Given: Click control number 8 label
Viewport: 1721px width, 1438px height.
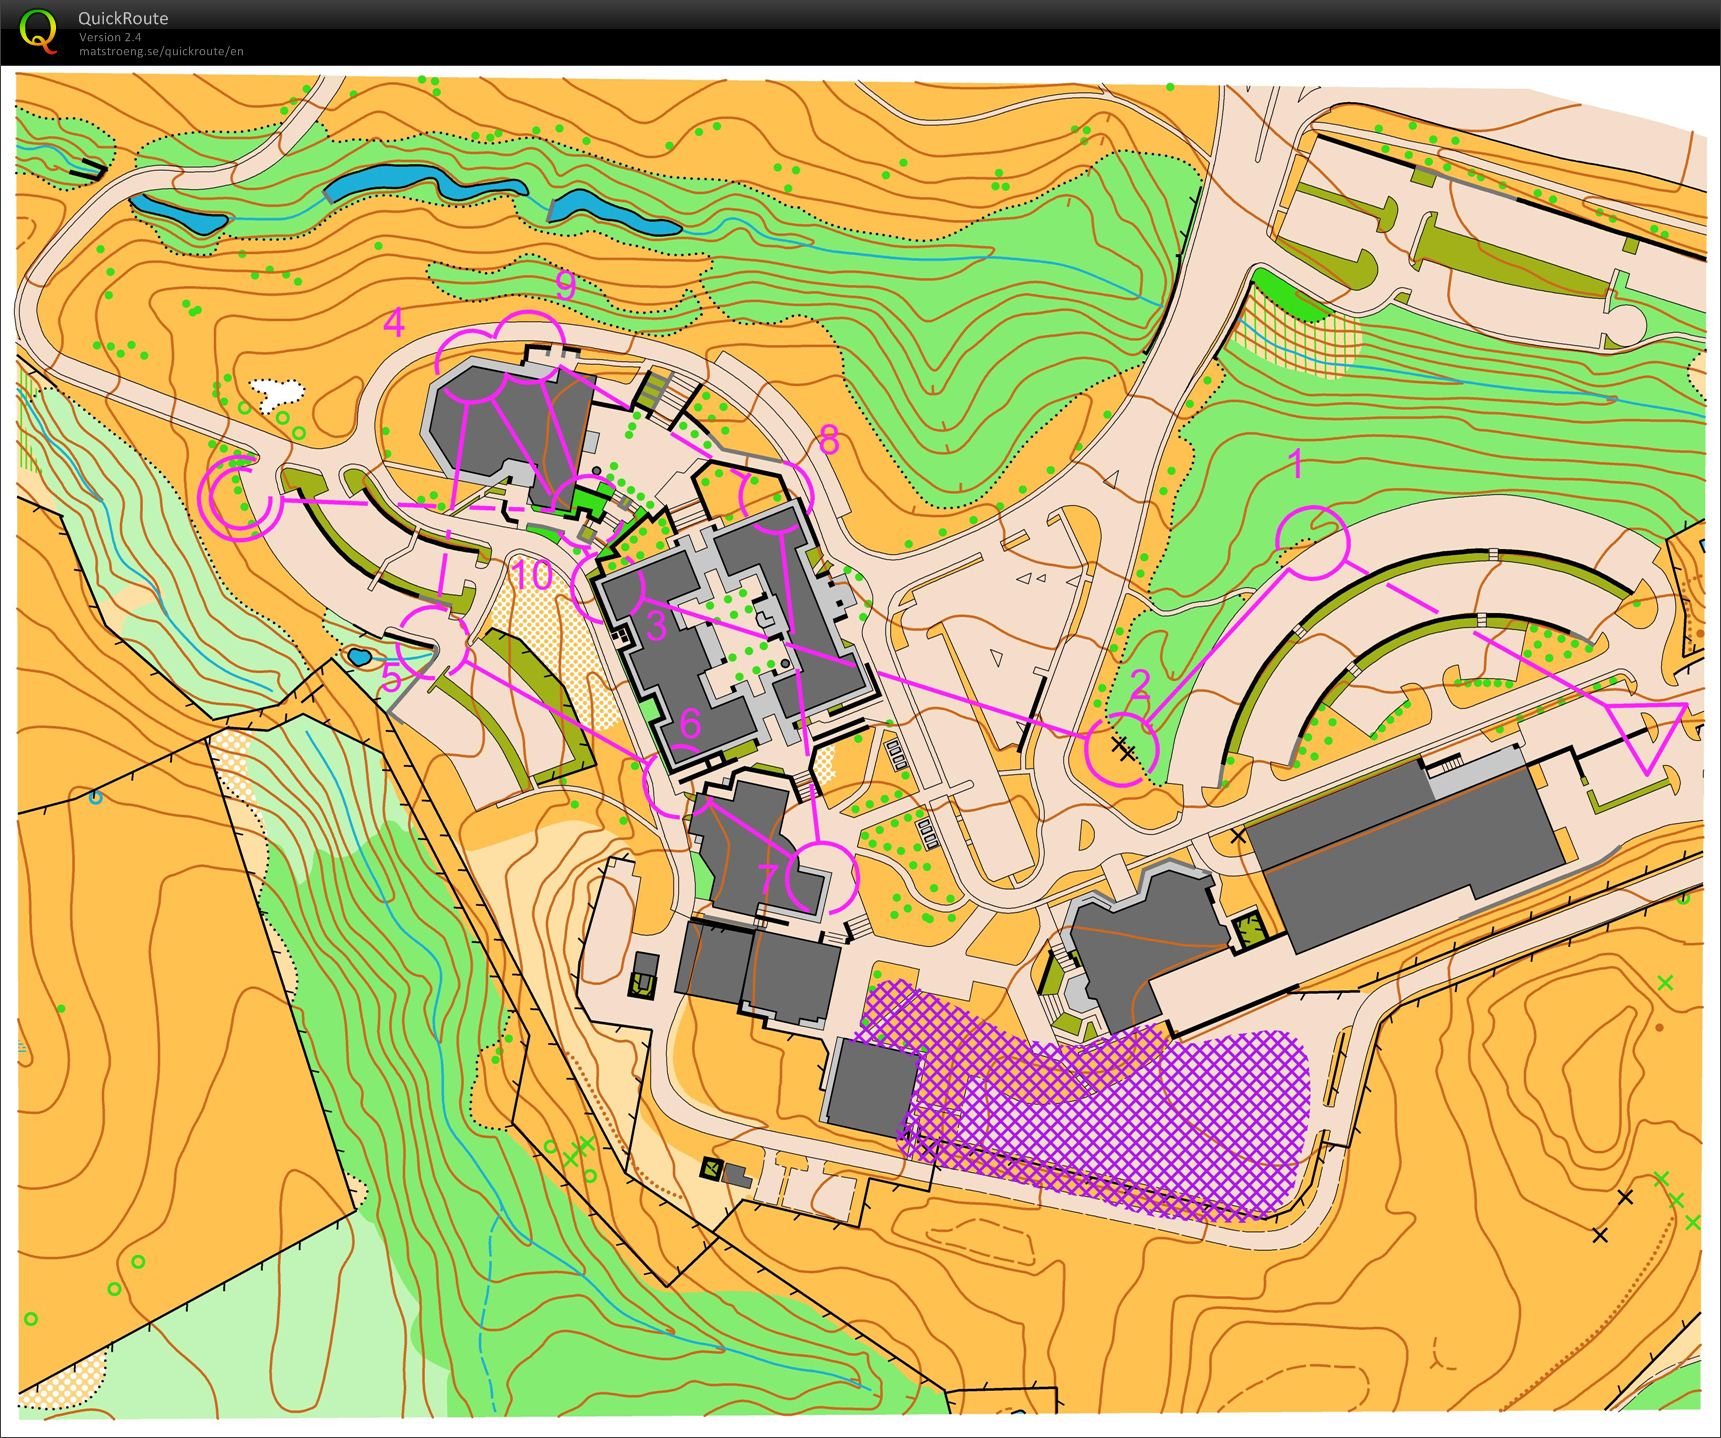Looking at the screenshot, I should [829, 439].
